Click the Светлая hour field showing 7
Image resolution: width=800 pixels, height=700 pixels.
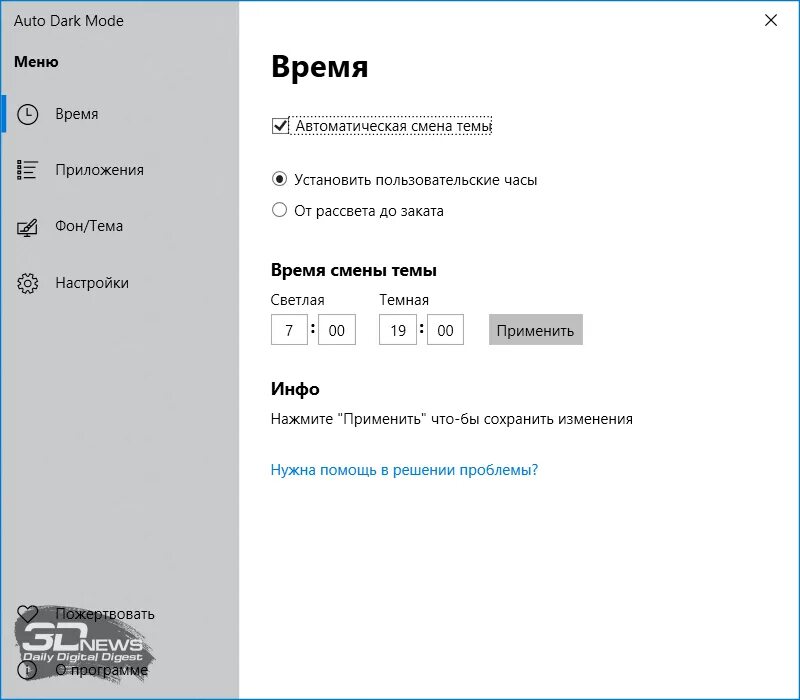point(289,330)
